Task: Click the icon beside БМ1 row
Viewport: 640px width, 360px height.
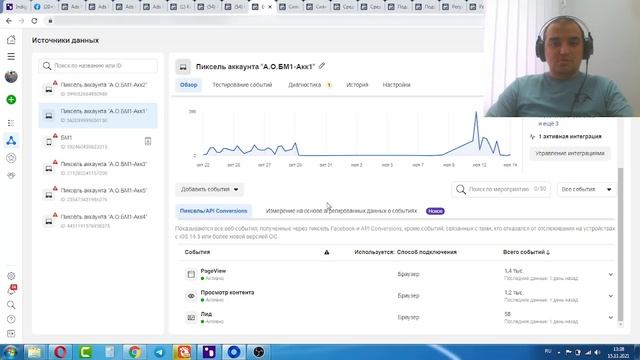Action: tap(148, 141)
